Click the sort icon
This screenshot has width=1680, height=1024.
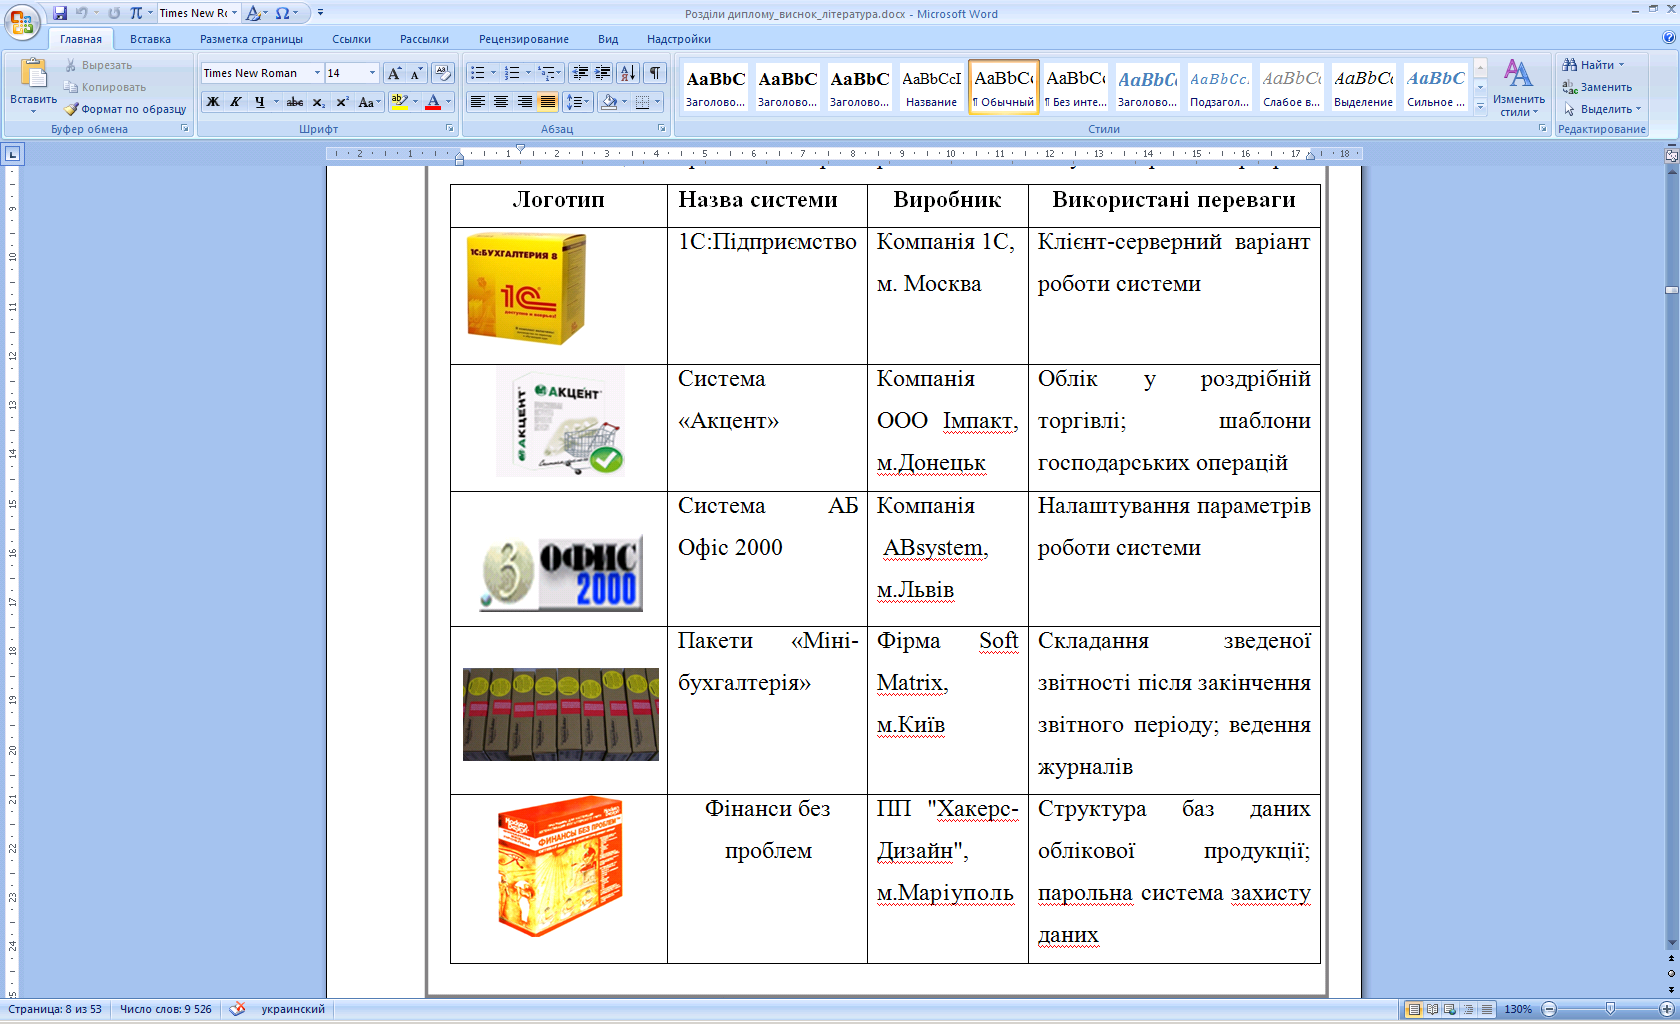click(628, 73)
